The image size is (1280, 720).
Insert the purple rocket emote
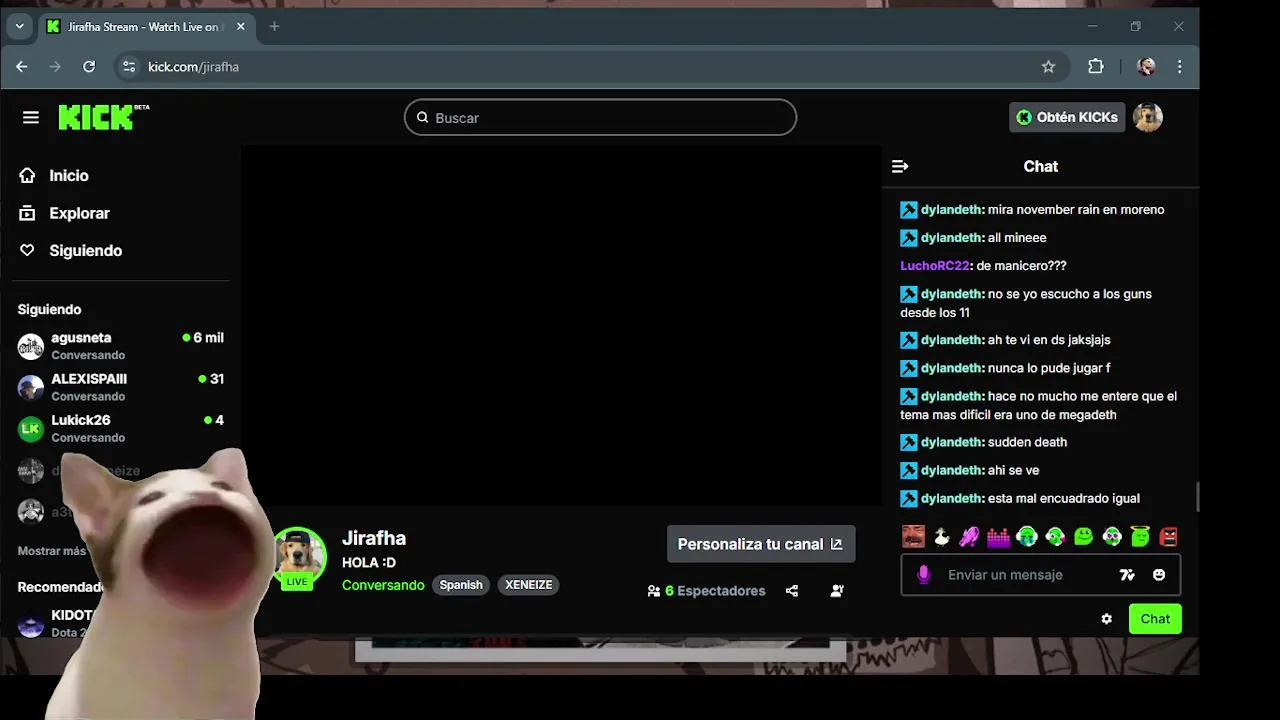click(969, 537)
